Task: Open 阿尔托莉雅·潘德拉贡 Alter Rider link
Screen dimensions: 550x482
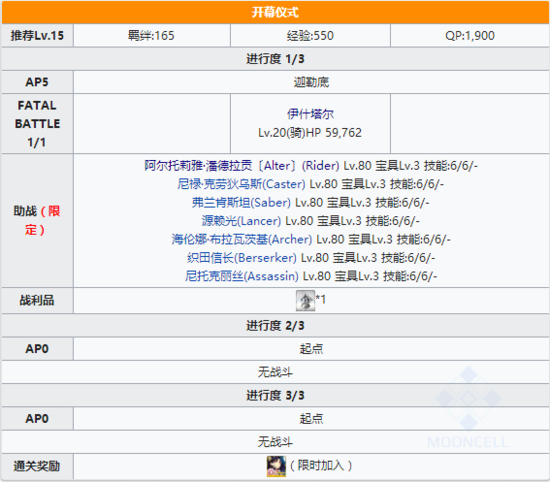Action: click(x=242, y=166)
